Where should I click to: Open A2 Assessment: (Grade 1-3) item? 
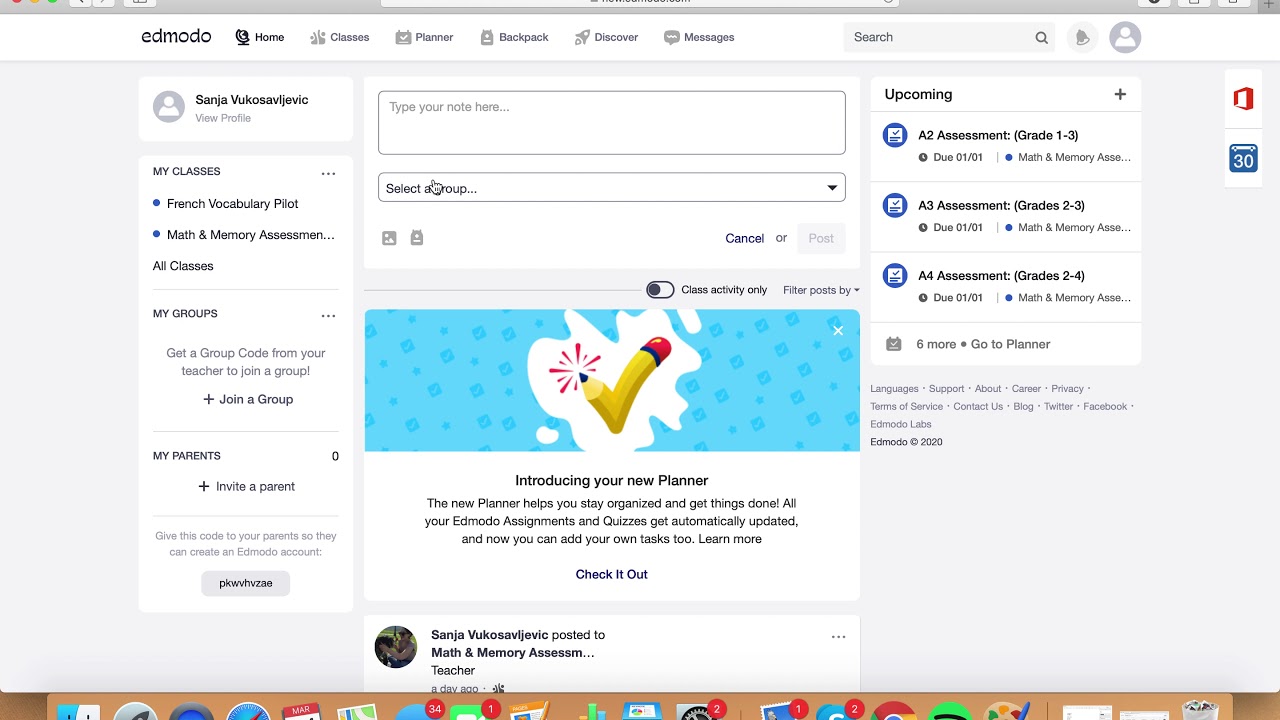pyautogui.click(x=998, y=135)
